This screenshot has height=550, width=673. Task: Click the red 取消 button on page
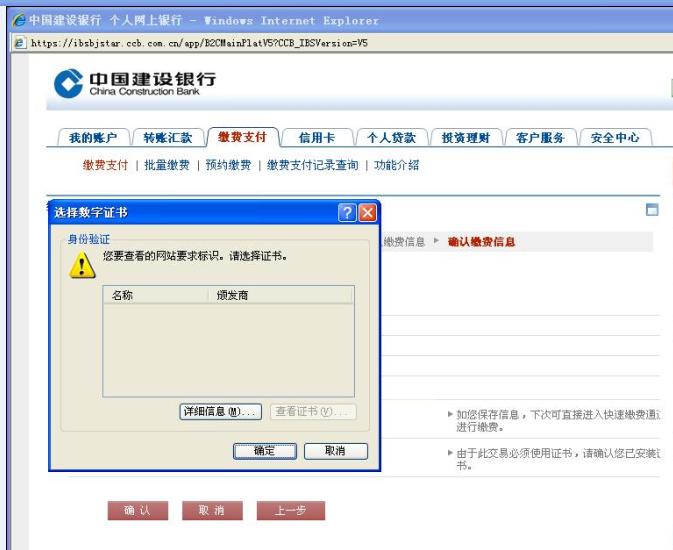[212, 510]
